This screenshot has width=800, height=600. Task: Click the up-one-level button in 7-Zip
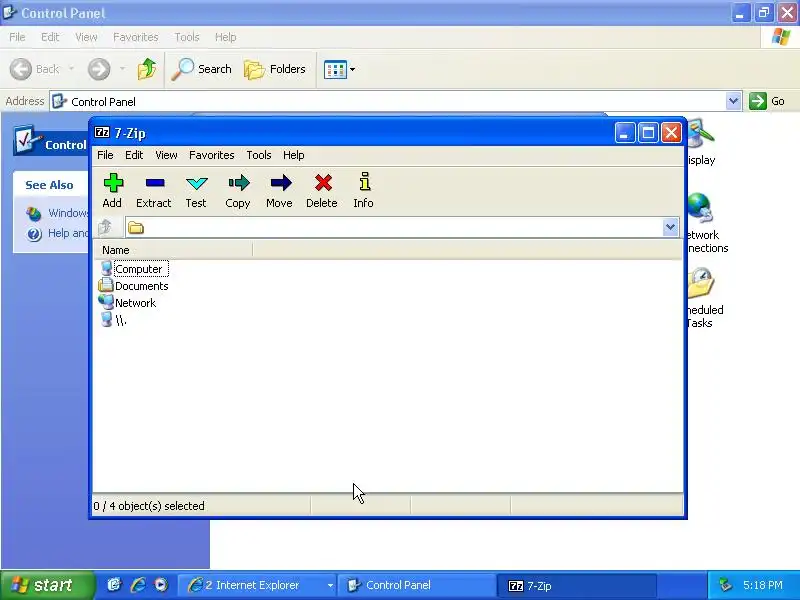(x=106, y=227)
